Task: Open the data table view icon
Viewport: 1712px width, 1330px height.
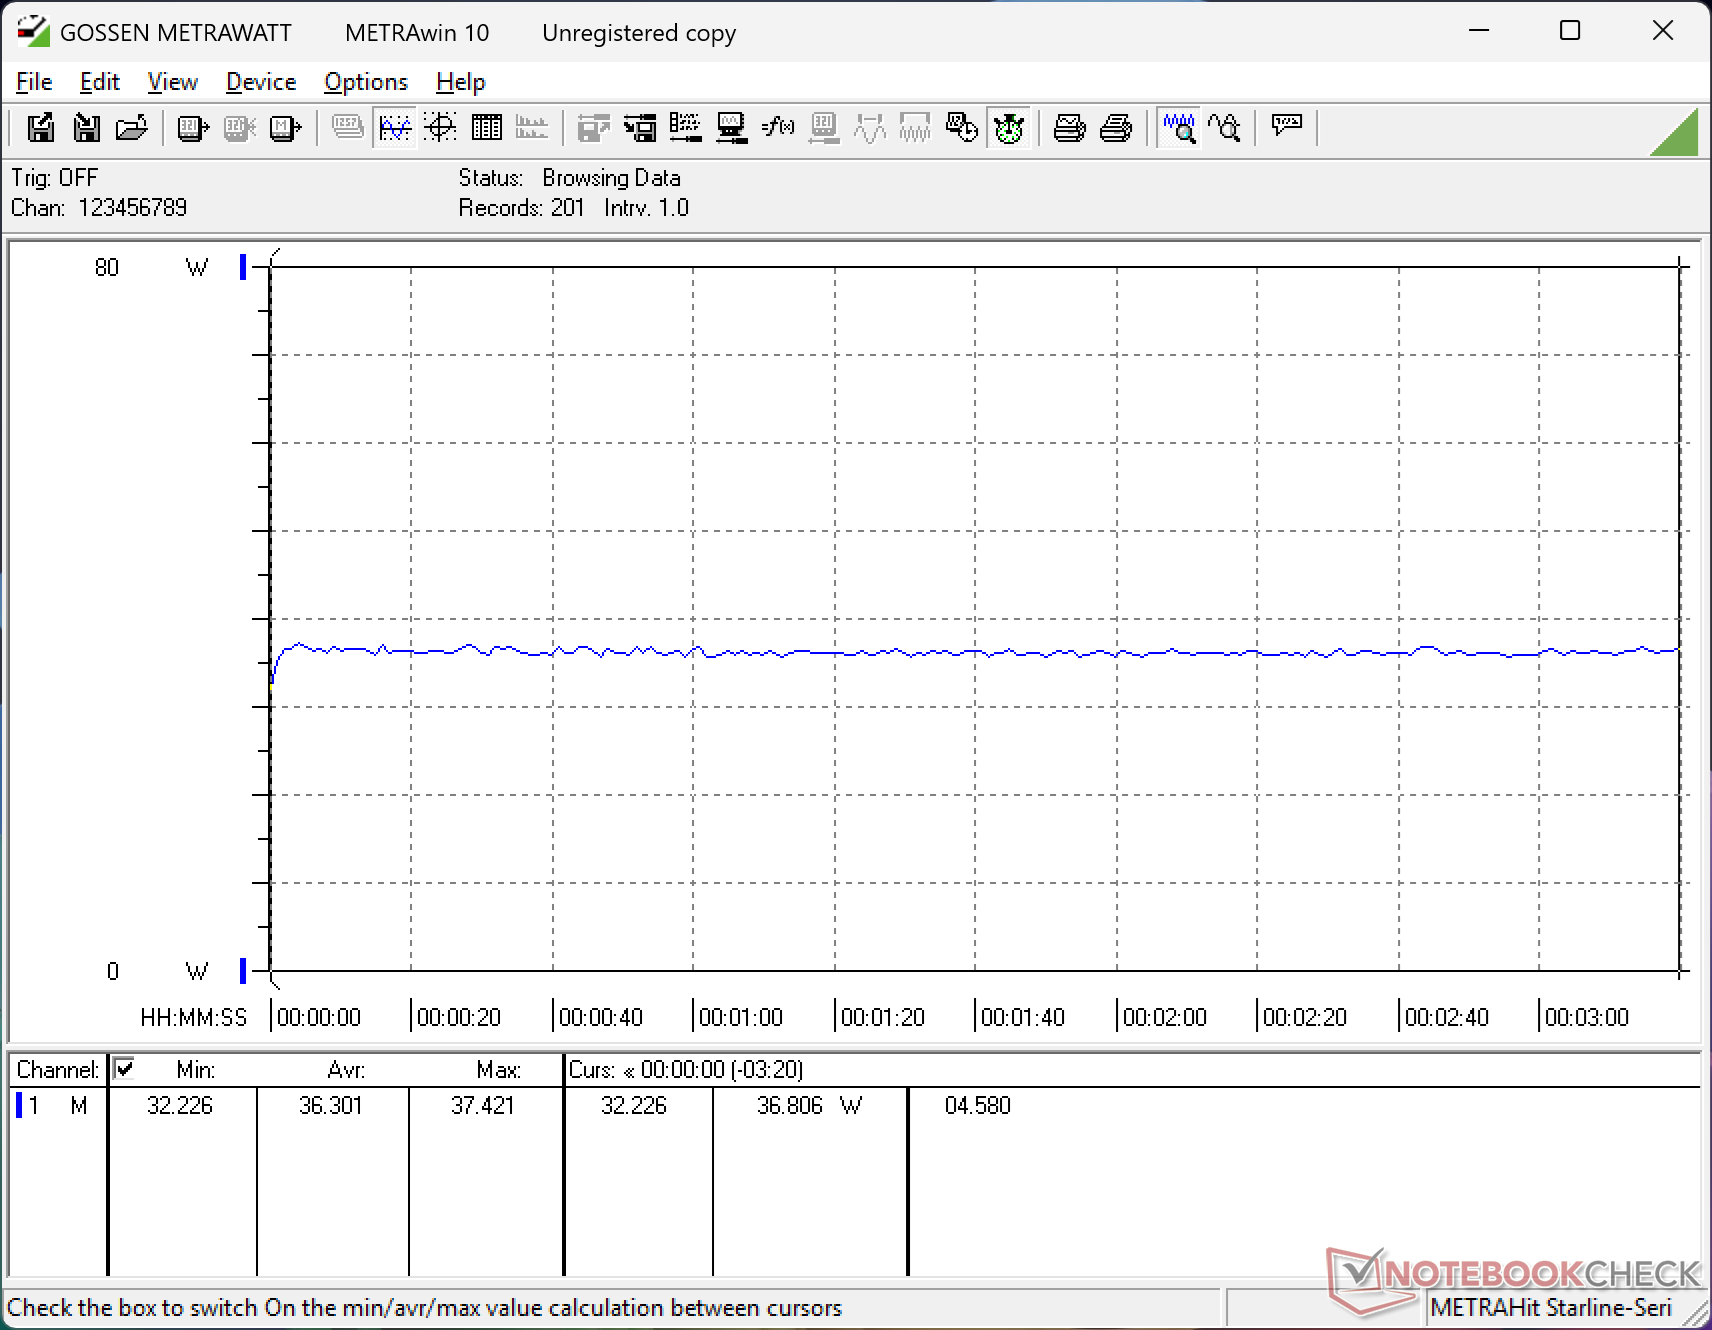Action: [x=487, y=128]
